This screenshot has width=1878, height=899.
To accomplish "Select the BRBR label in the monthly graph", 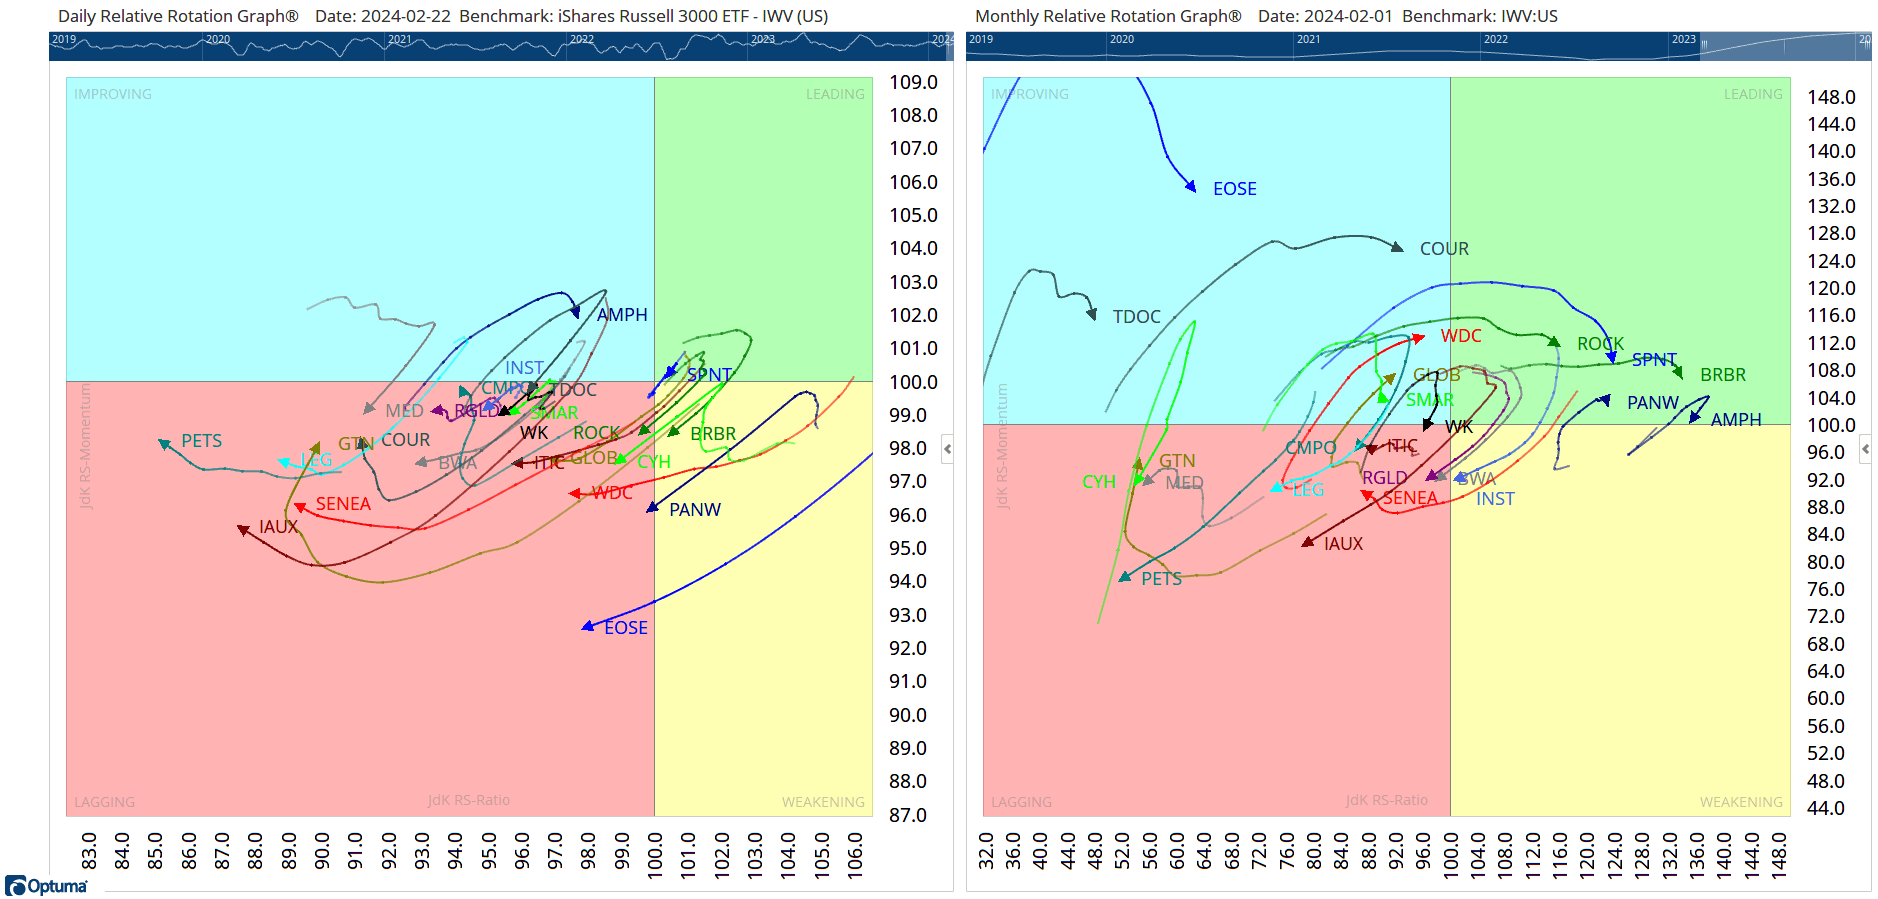I will (x=1723, y=375).
